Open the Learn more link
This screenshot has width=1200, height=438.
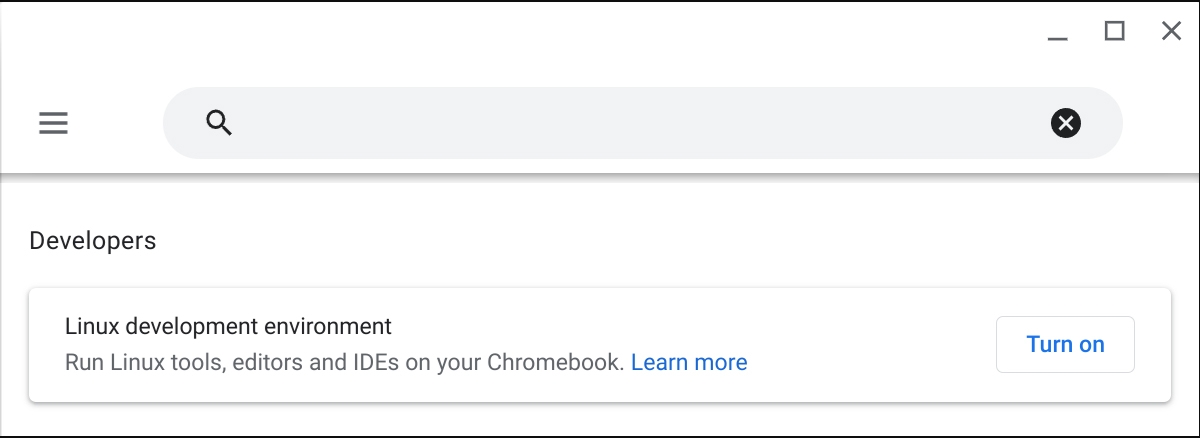point(689,362)
